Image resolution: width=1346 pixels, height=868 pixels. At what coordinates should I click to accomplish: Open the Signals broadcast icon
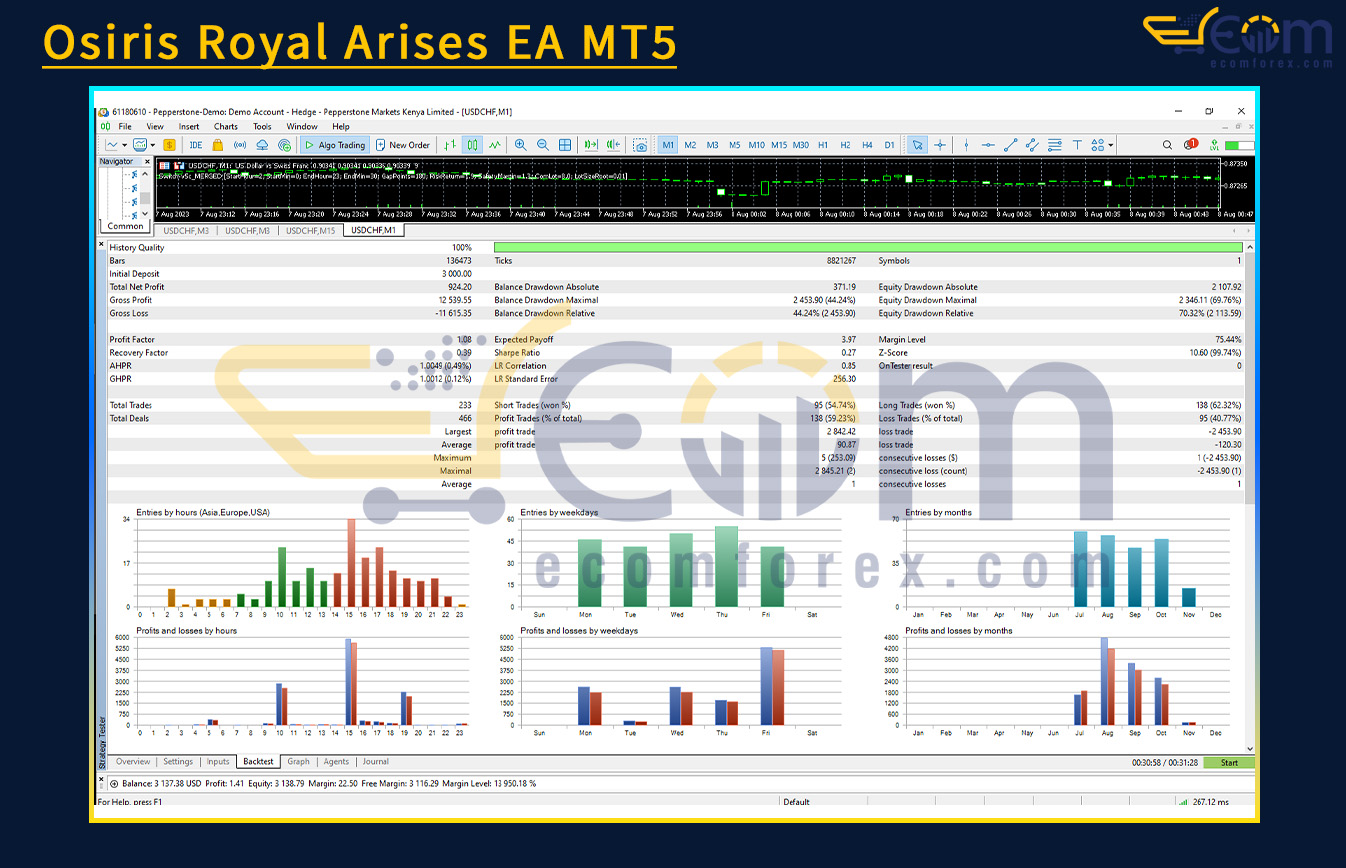pyautogui.click(x=240, y=145)
